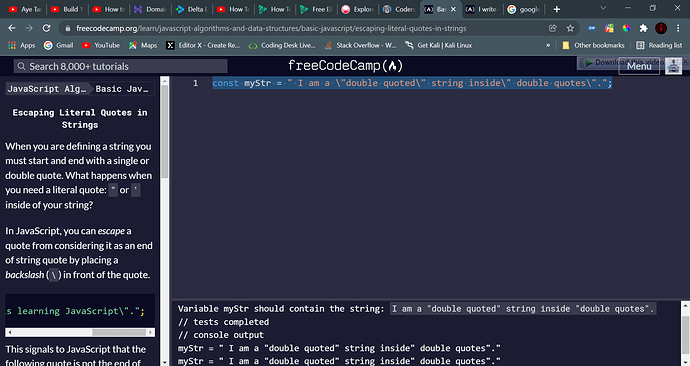Switch to the Coders tab

click(x=398, y=9)
